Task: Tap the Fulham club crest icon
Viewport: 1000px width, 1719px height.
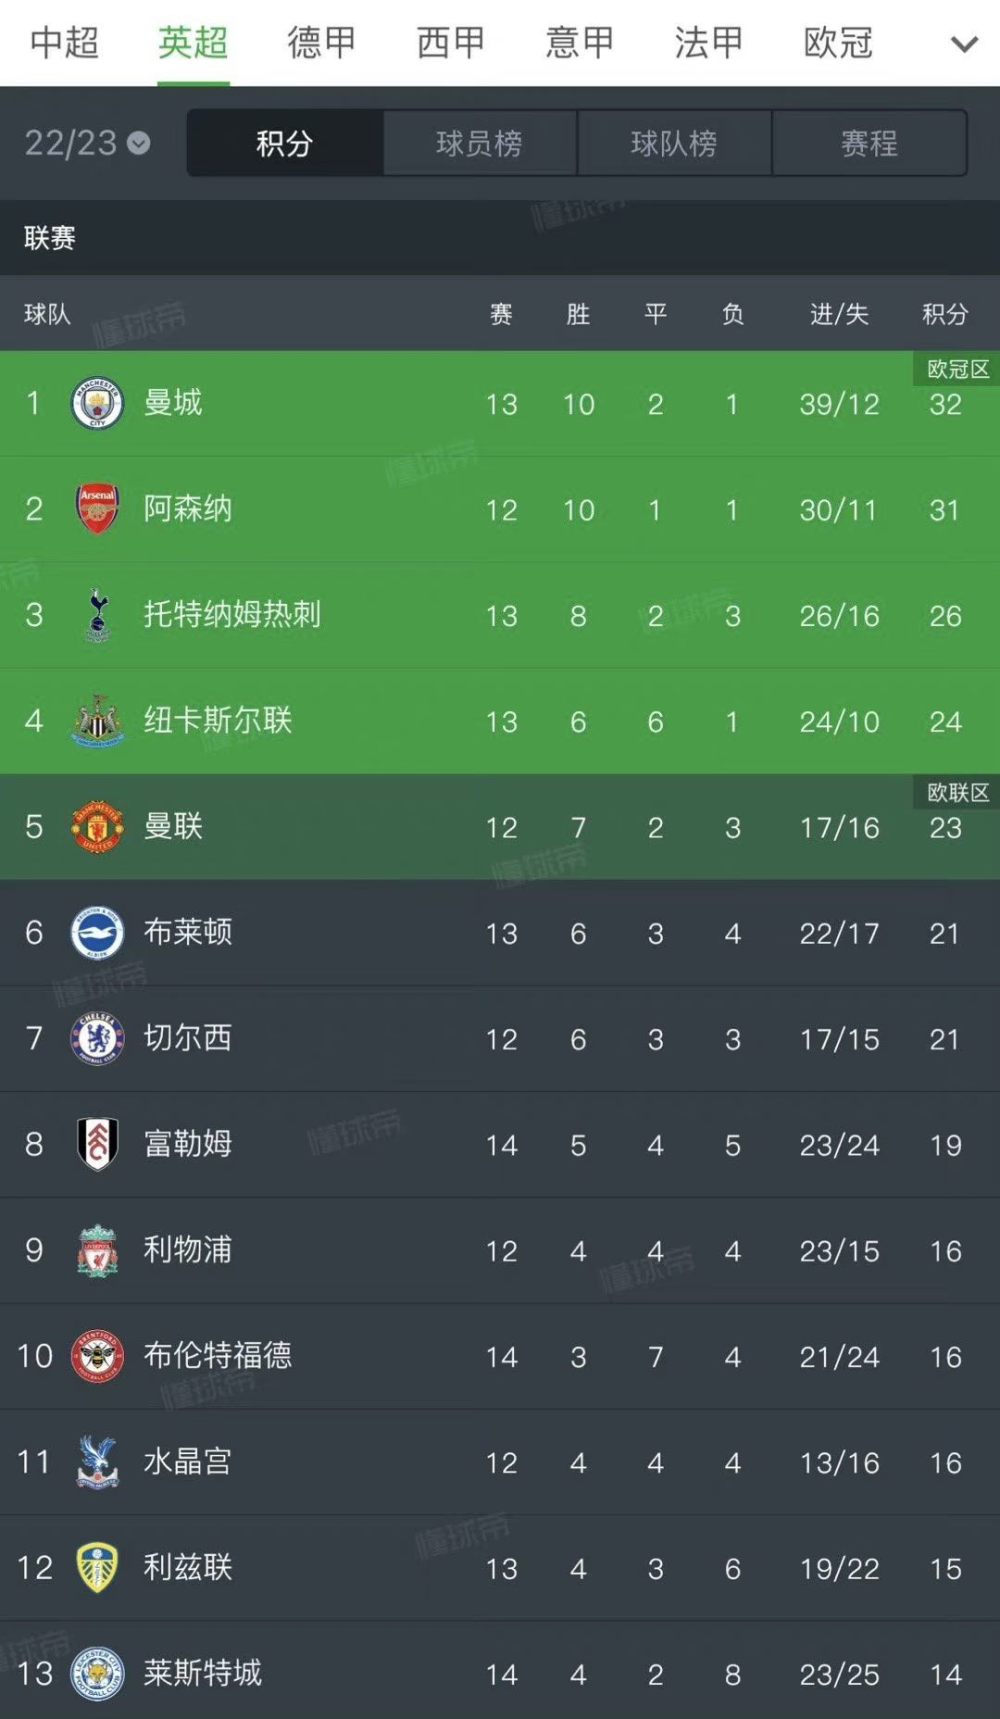Action: point(97,1145)
